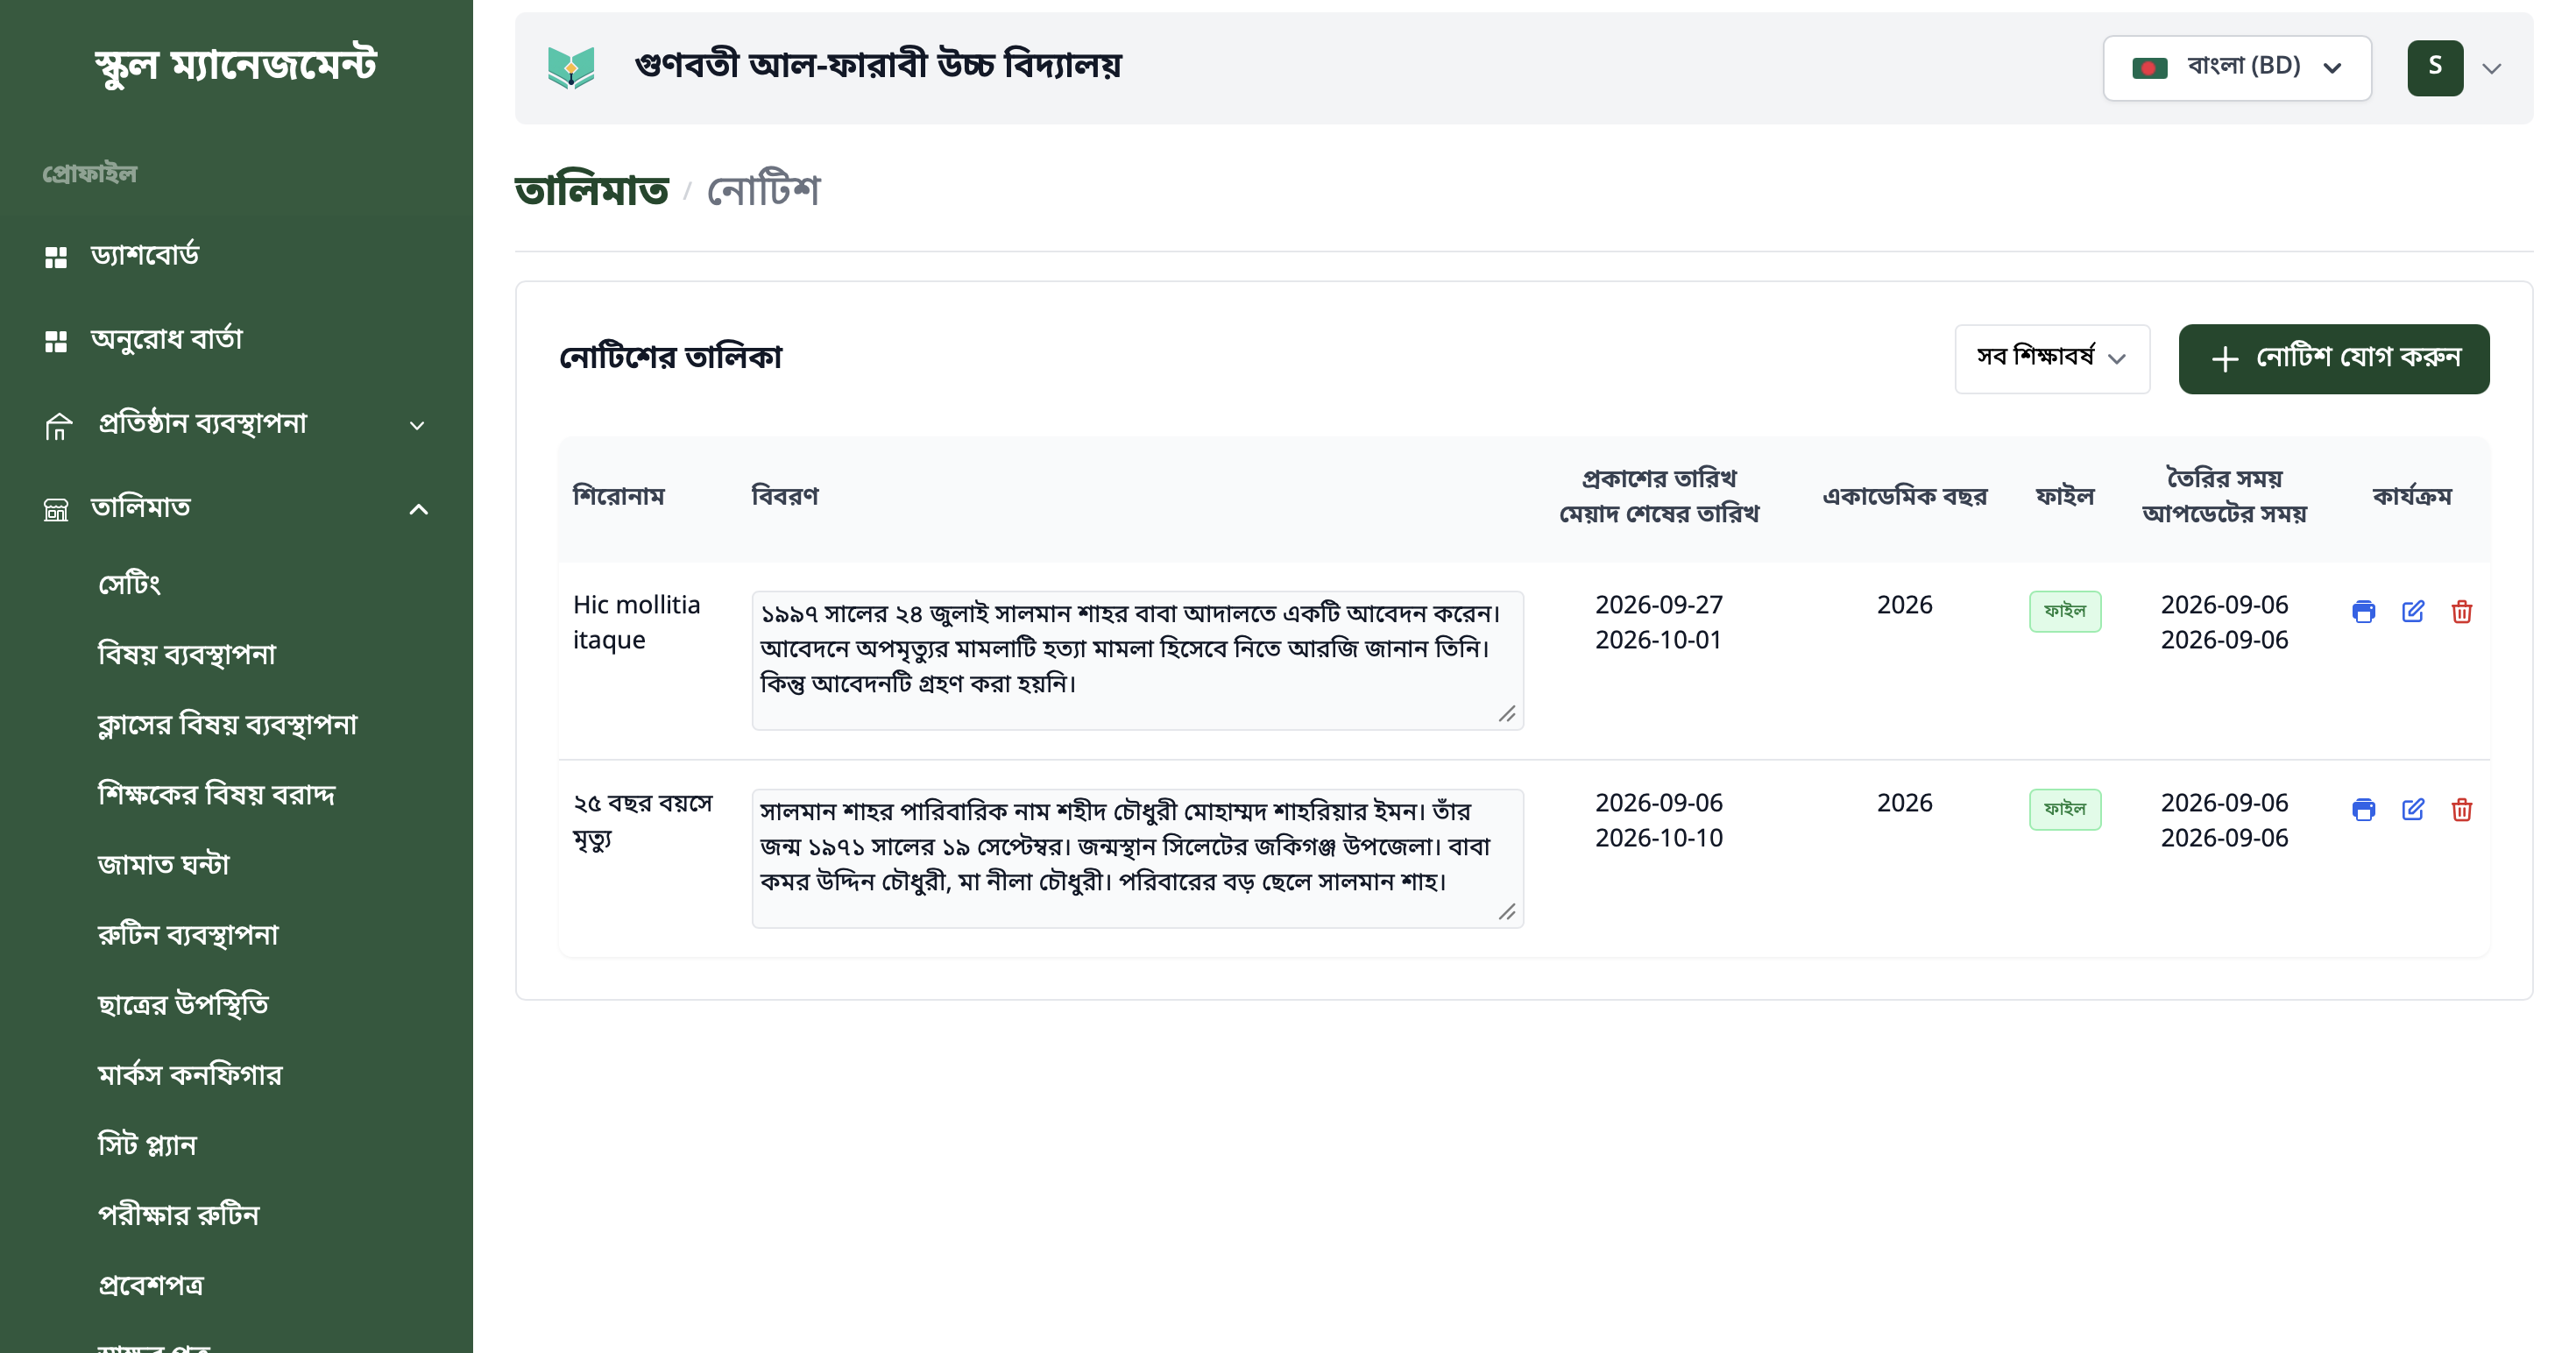
Task: Click the প্রতিষ্ঠান ব্যবস্থাপনা building icon
Action: [58, 426]
